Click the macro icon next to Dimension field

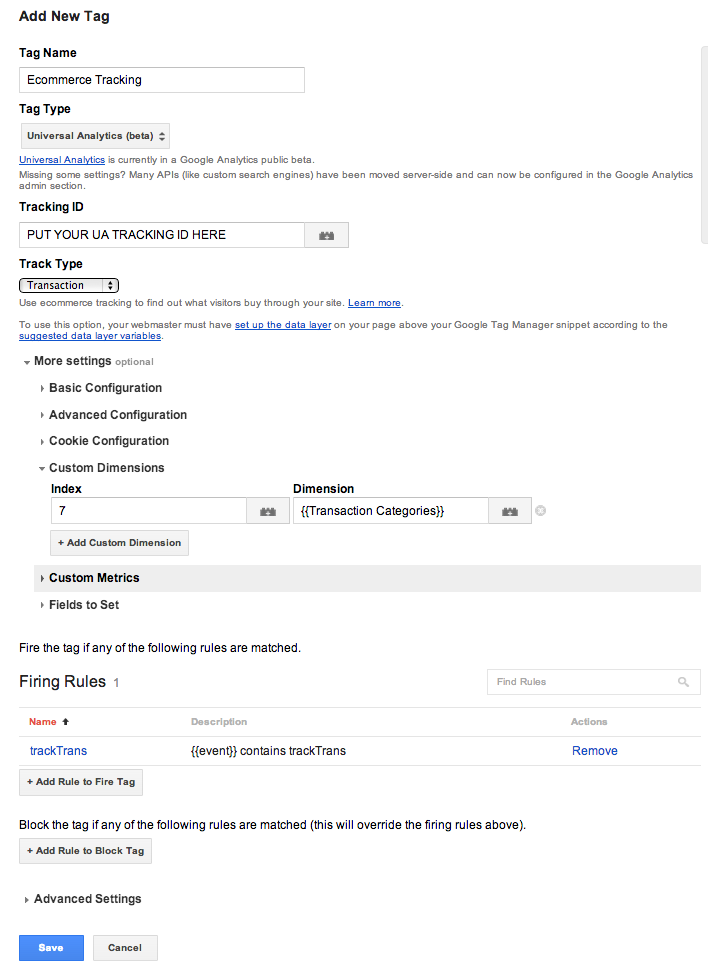[510, 511]
